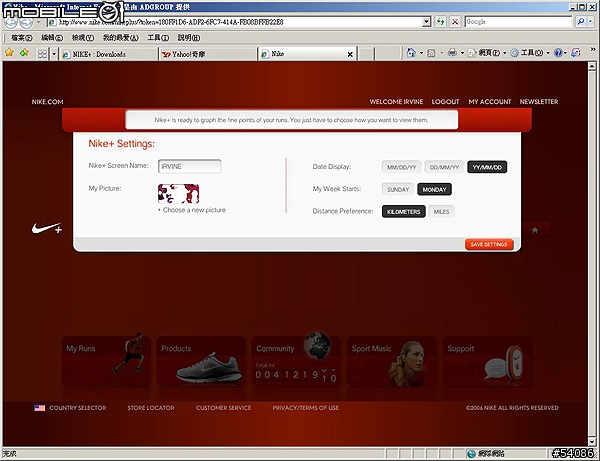Click the Help question mark icon
Viewport: 600px width, 461px height.
[x=558, y=53]
